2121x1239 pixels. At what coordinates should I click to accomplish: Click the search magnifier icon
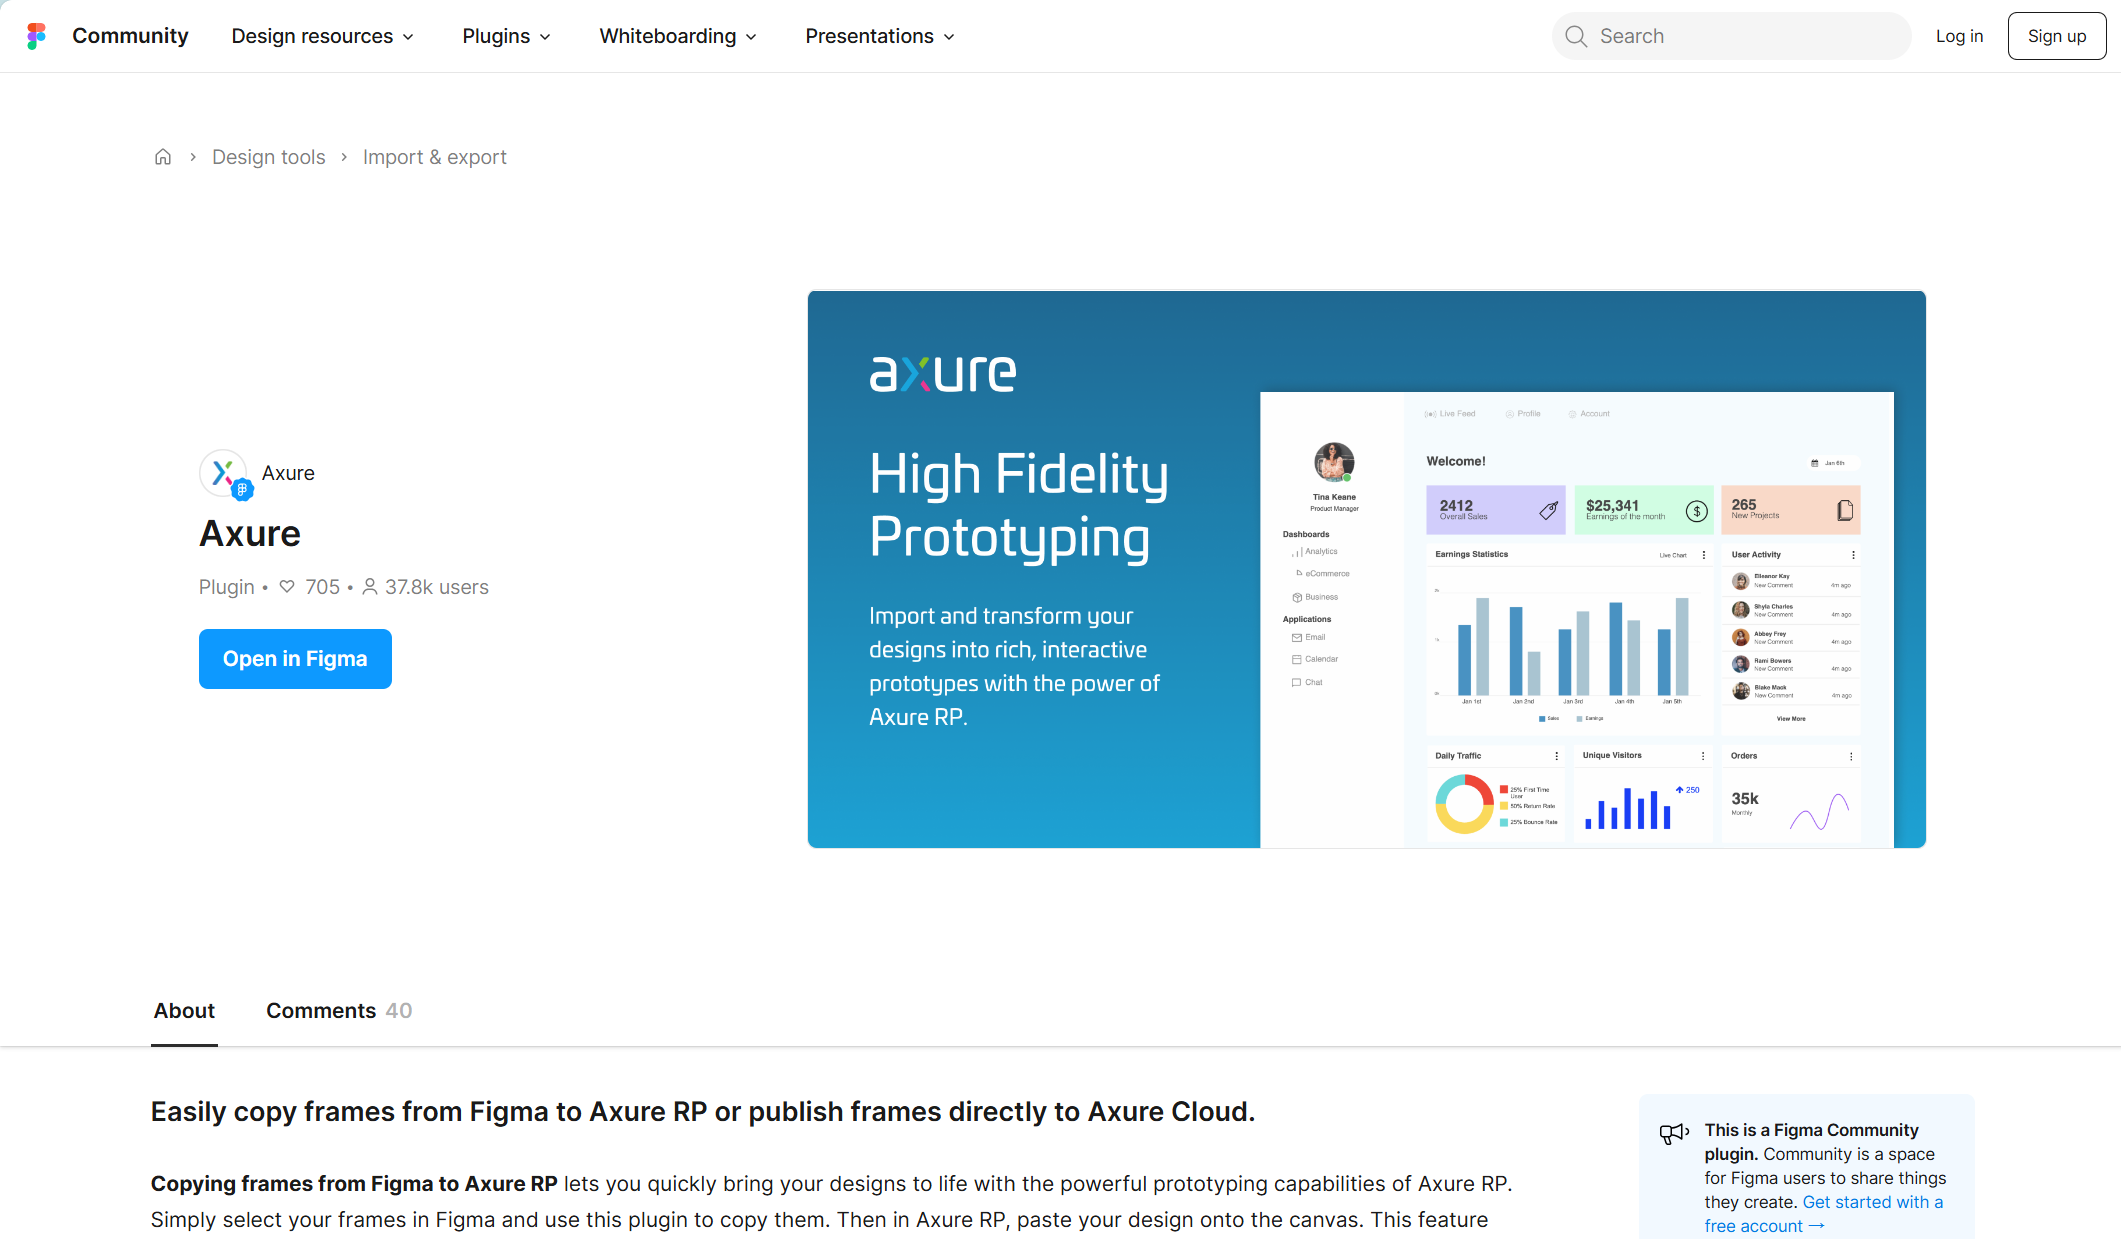1576,36
